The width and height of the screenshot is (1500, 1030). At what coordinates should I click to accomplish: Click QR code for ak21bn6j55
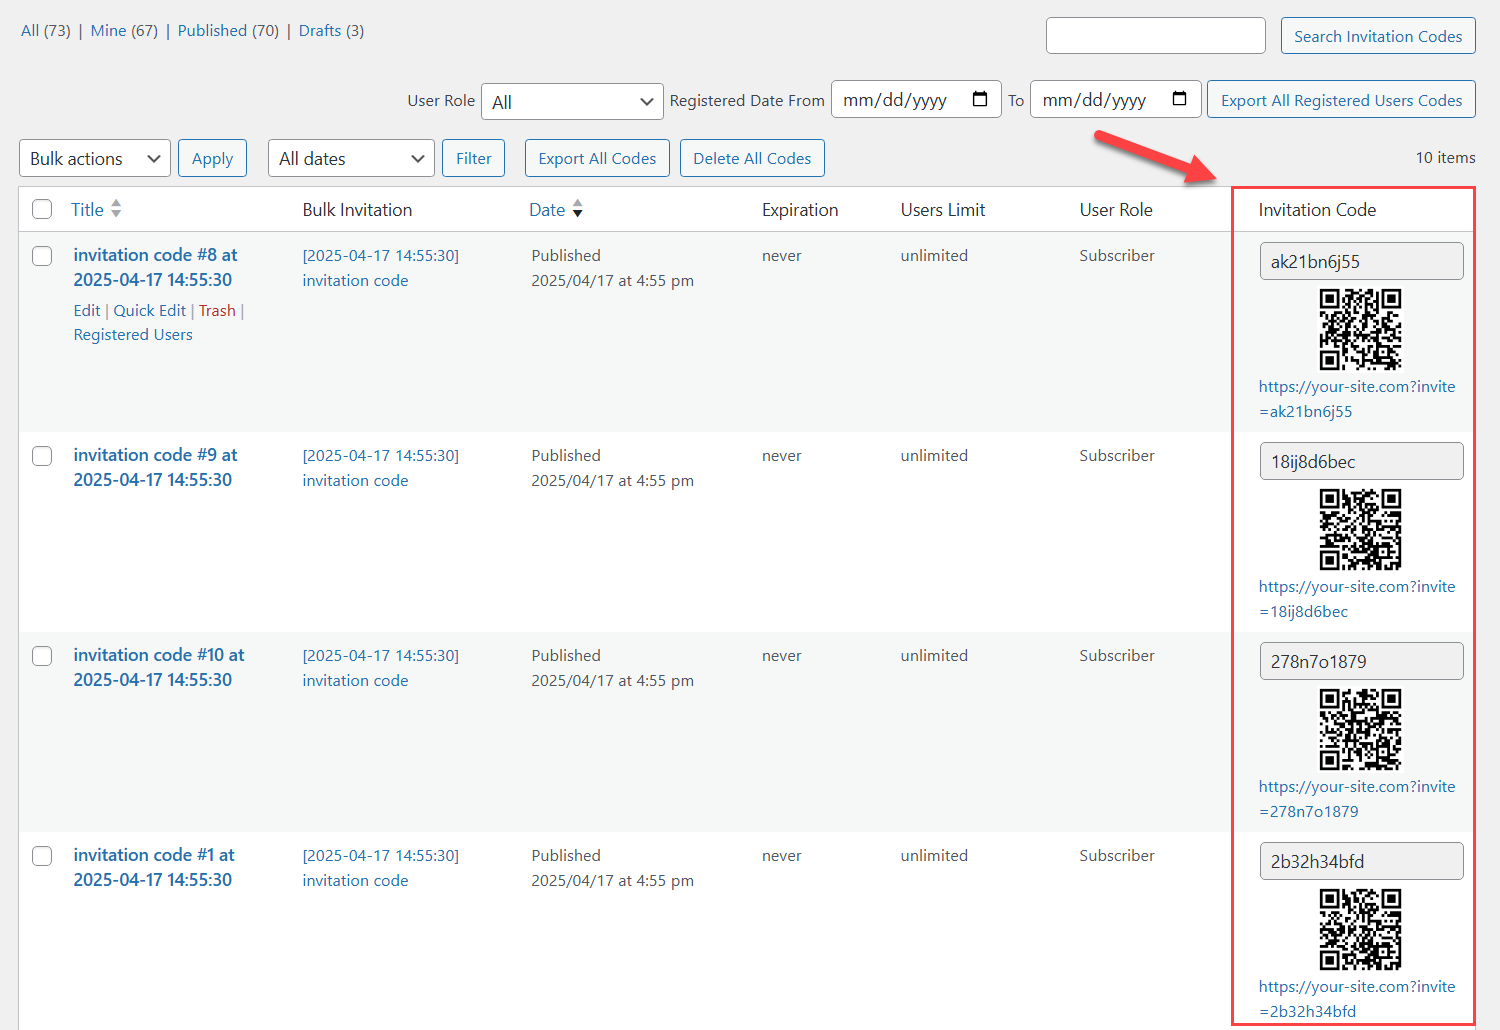click(1360, 330)
